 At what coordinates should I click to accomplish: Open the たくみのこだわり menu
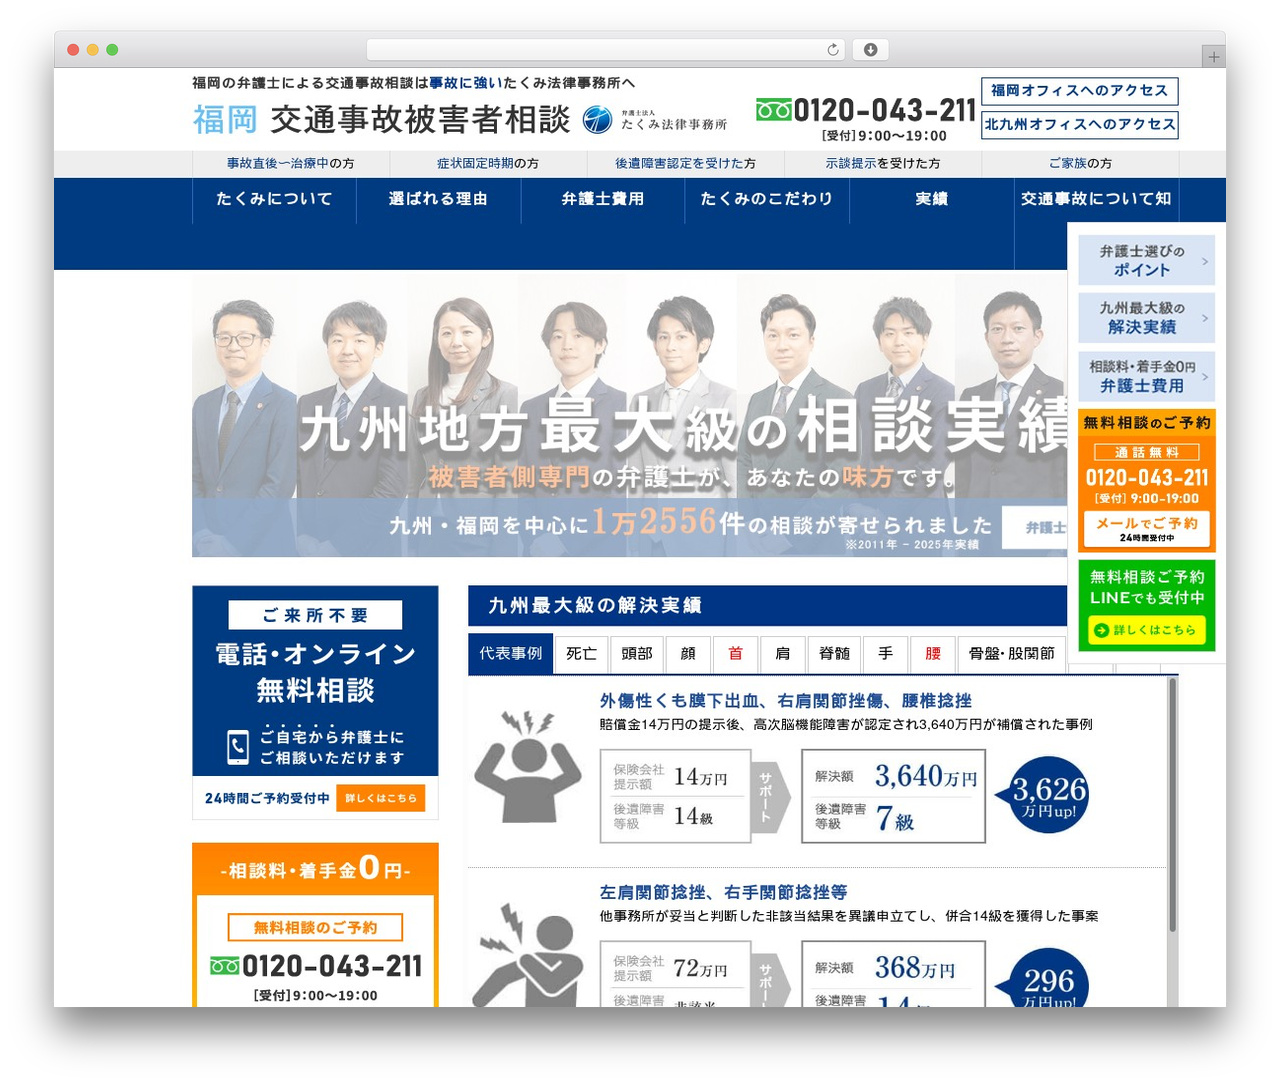pyautogui.click(x=767, y=199)
